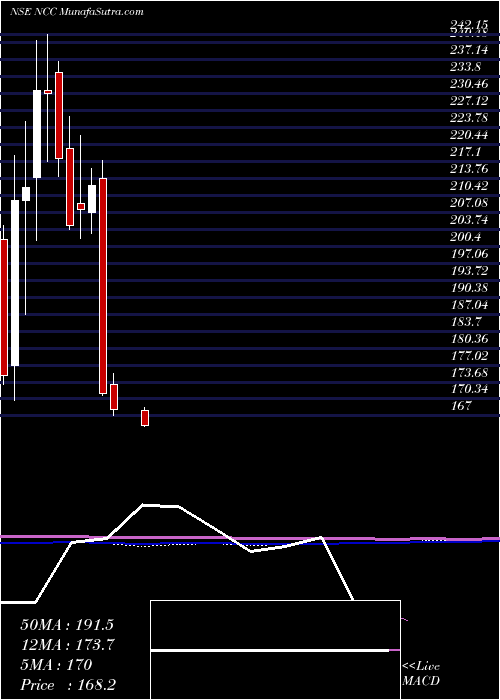
Task: Select the 233.8 price axis label
Action: coord(466,67)
